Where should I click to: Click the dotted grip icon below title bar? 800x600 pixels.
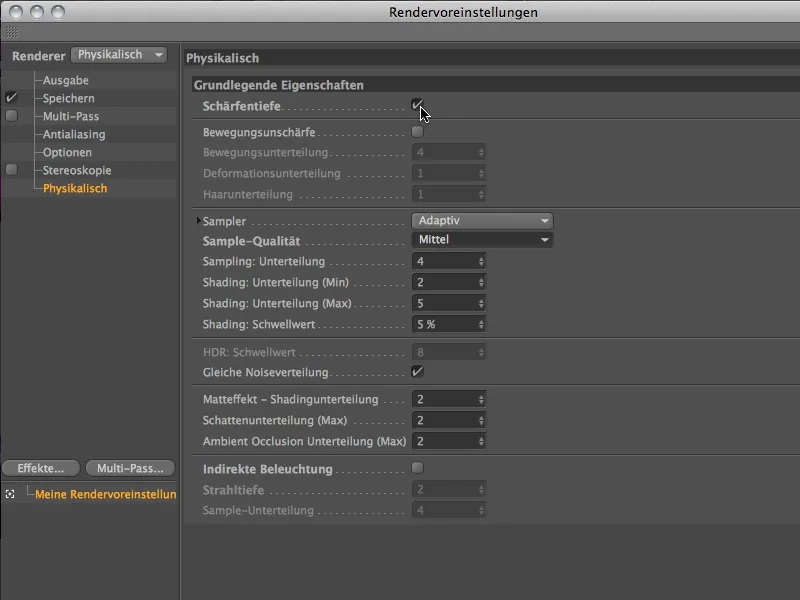[11, 32]
